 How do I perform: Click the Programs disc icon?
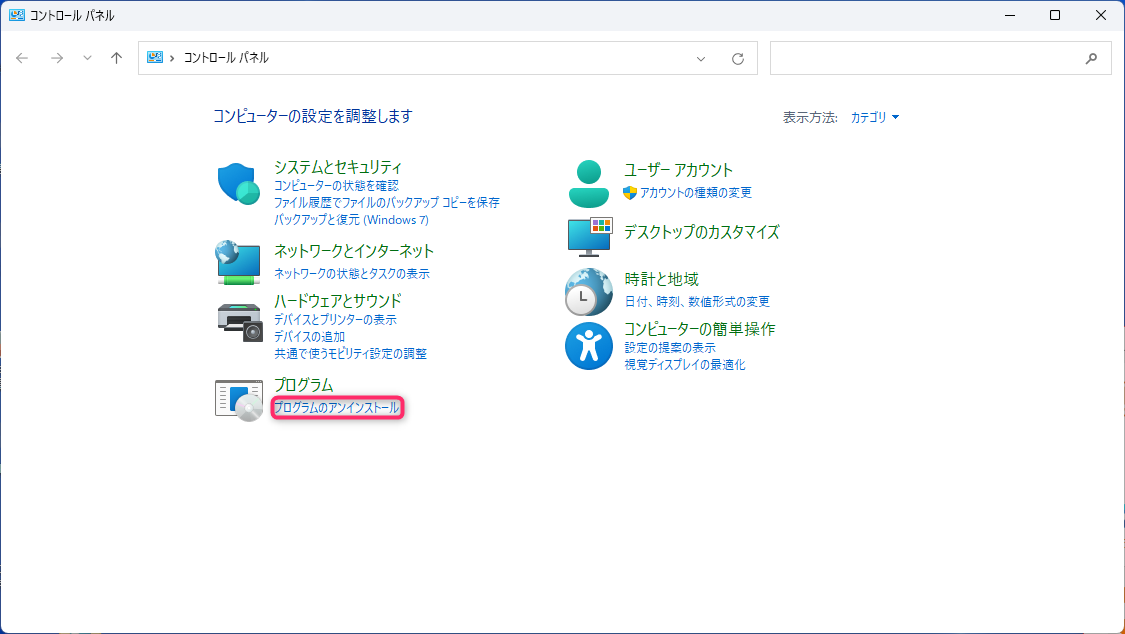pos(239,401)
